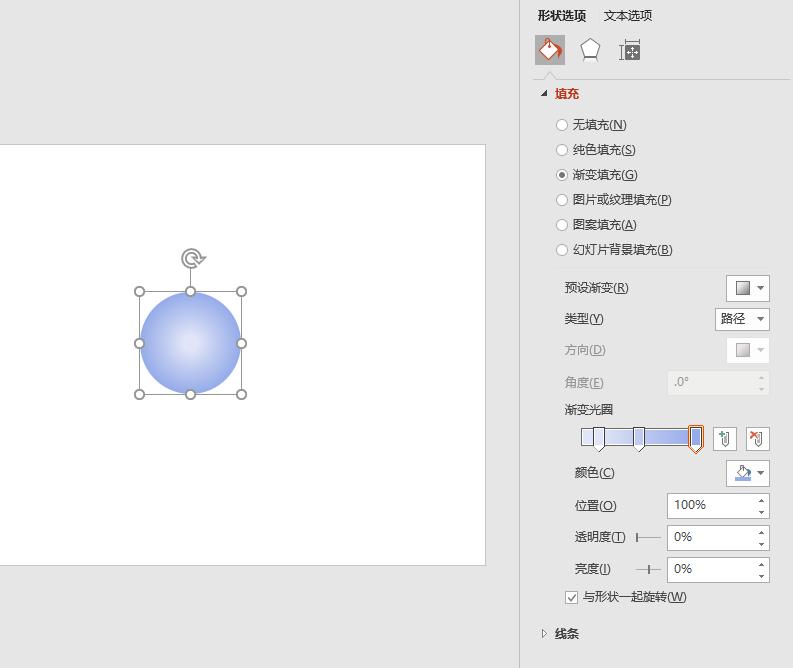Screen dimensions: 793x668
Task: Select the last gradient stop at 100%
Action: [x=696, y=438]
